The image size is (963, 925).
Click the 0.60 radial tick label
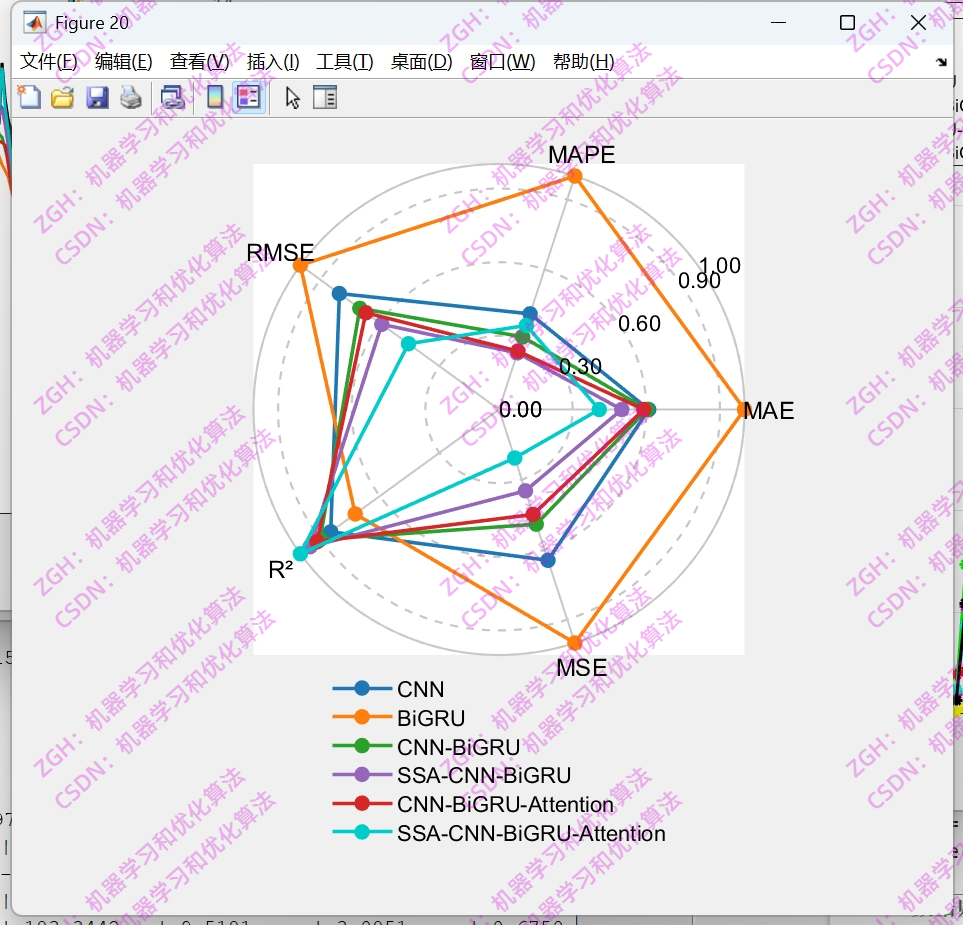click(639, 324)
